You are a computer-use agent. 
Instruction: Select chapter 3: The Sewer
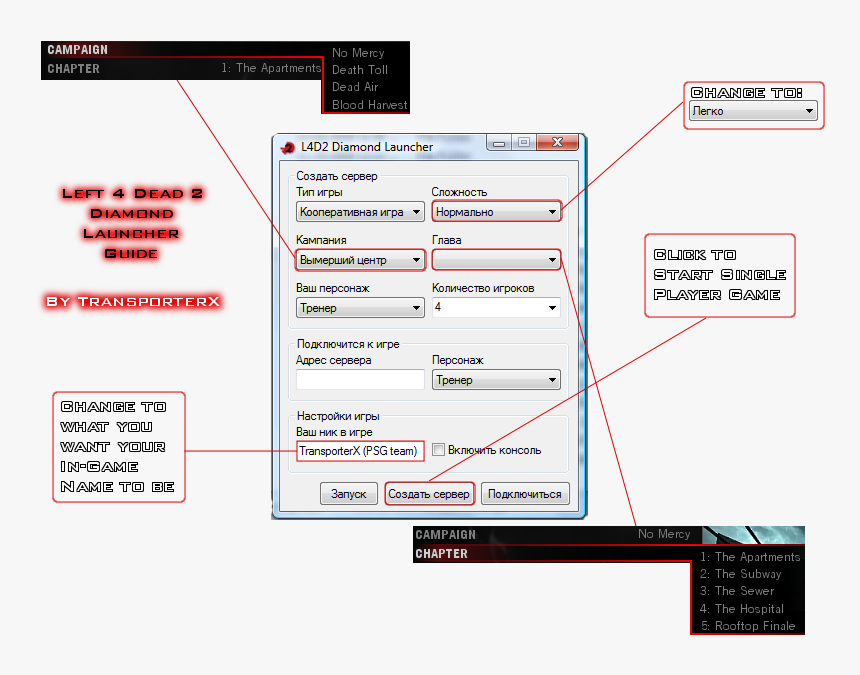[x=737, y=591]
